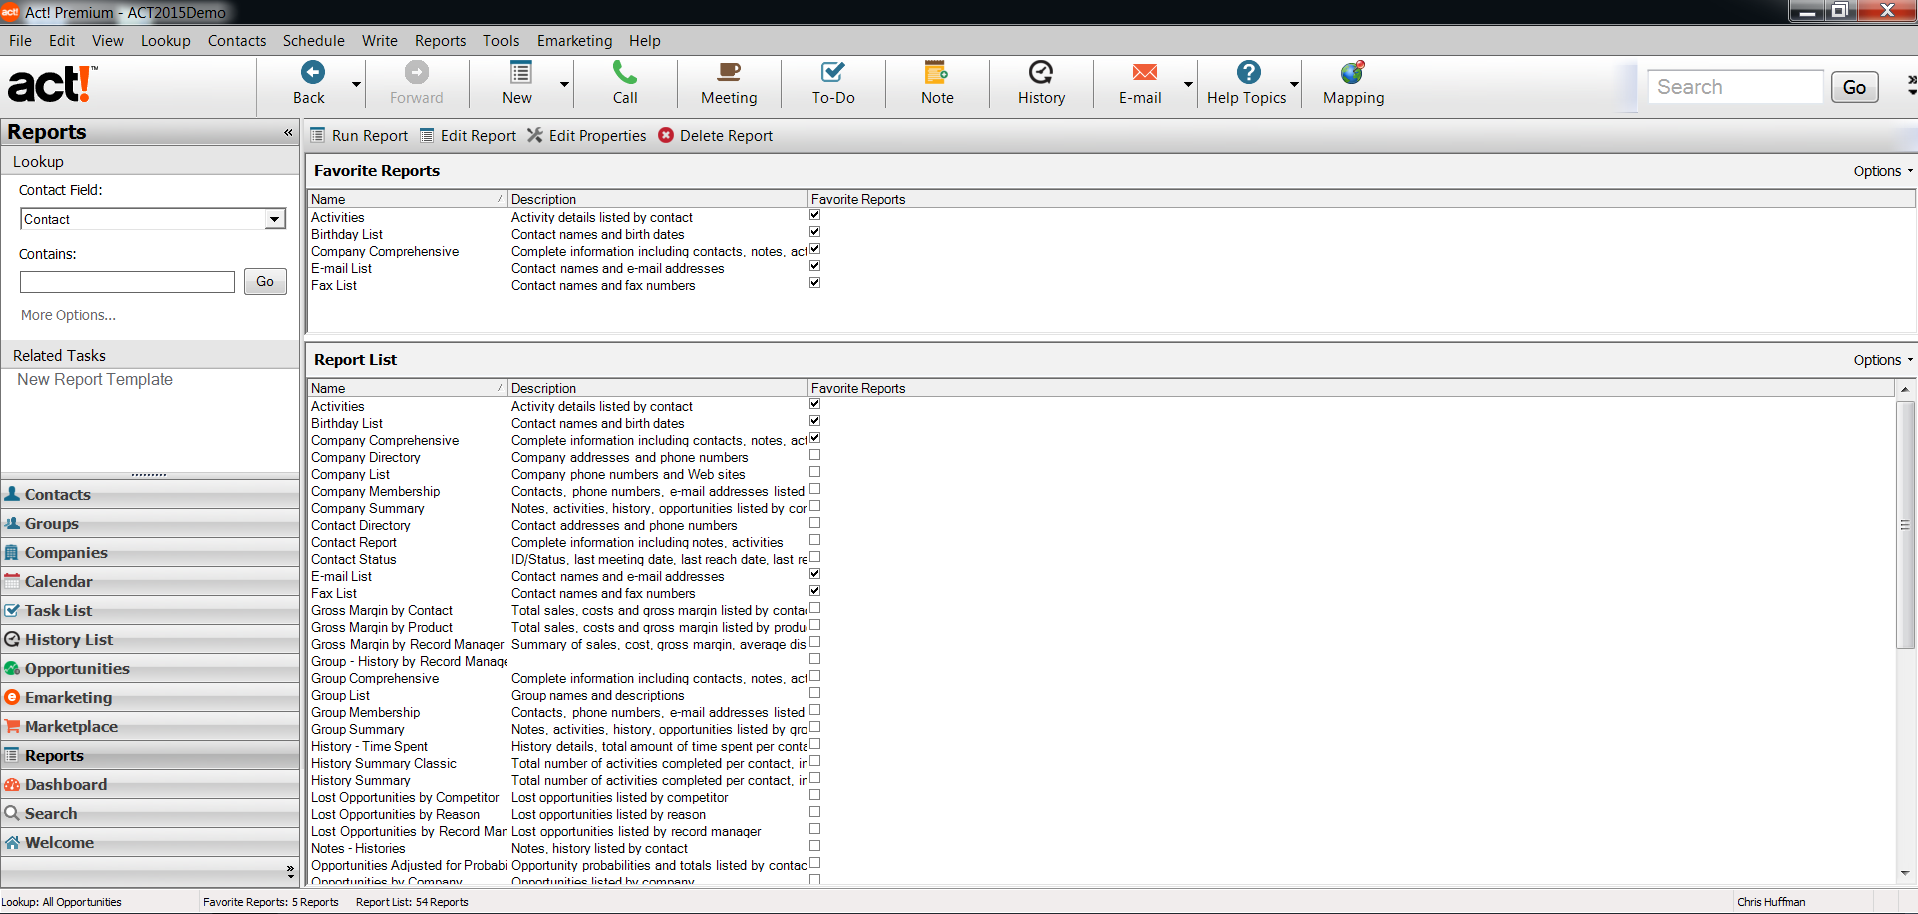Open the Tools menu

(501, 41)
